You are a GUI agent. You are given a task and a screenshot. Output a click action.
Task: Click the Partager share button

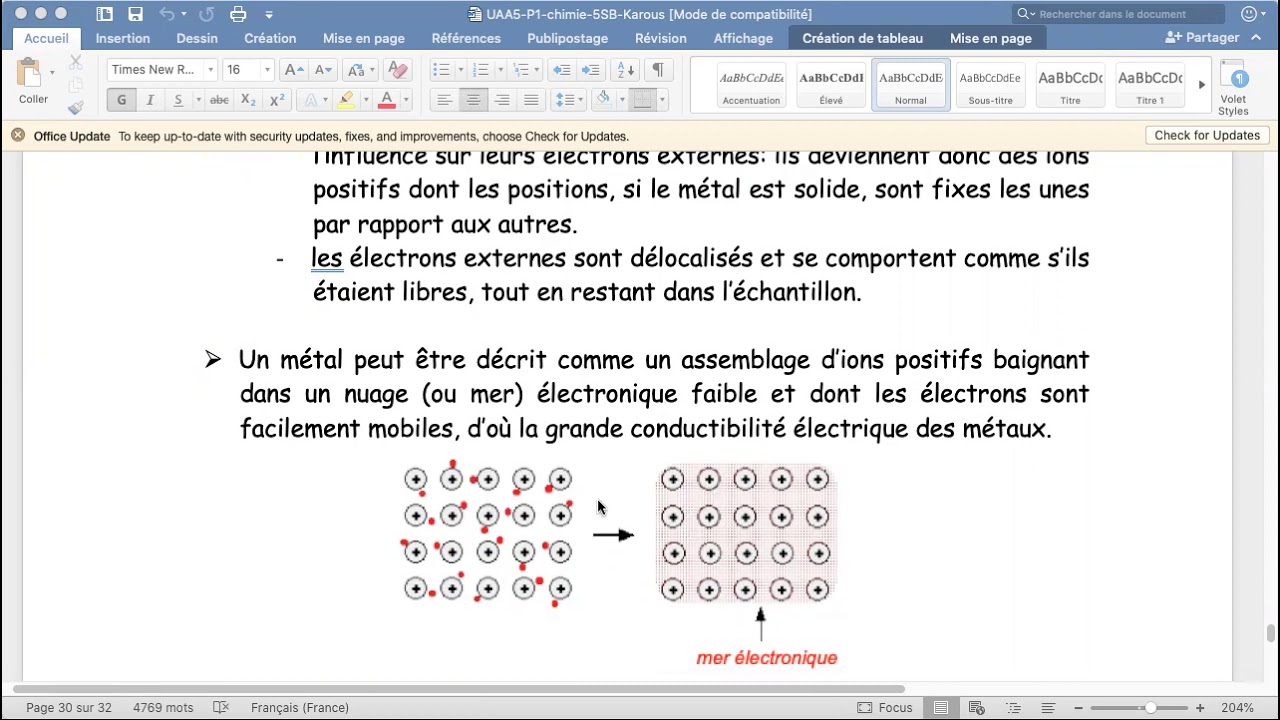pos(1203,38)
